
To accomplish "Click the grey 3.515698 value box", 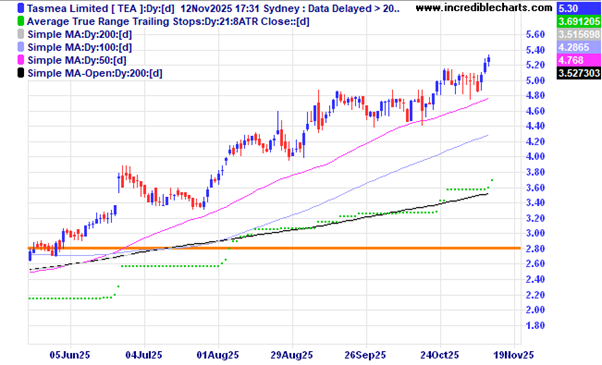I will pyautogui.click(x=579, y=34).
